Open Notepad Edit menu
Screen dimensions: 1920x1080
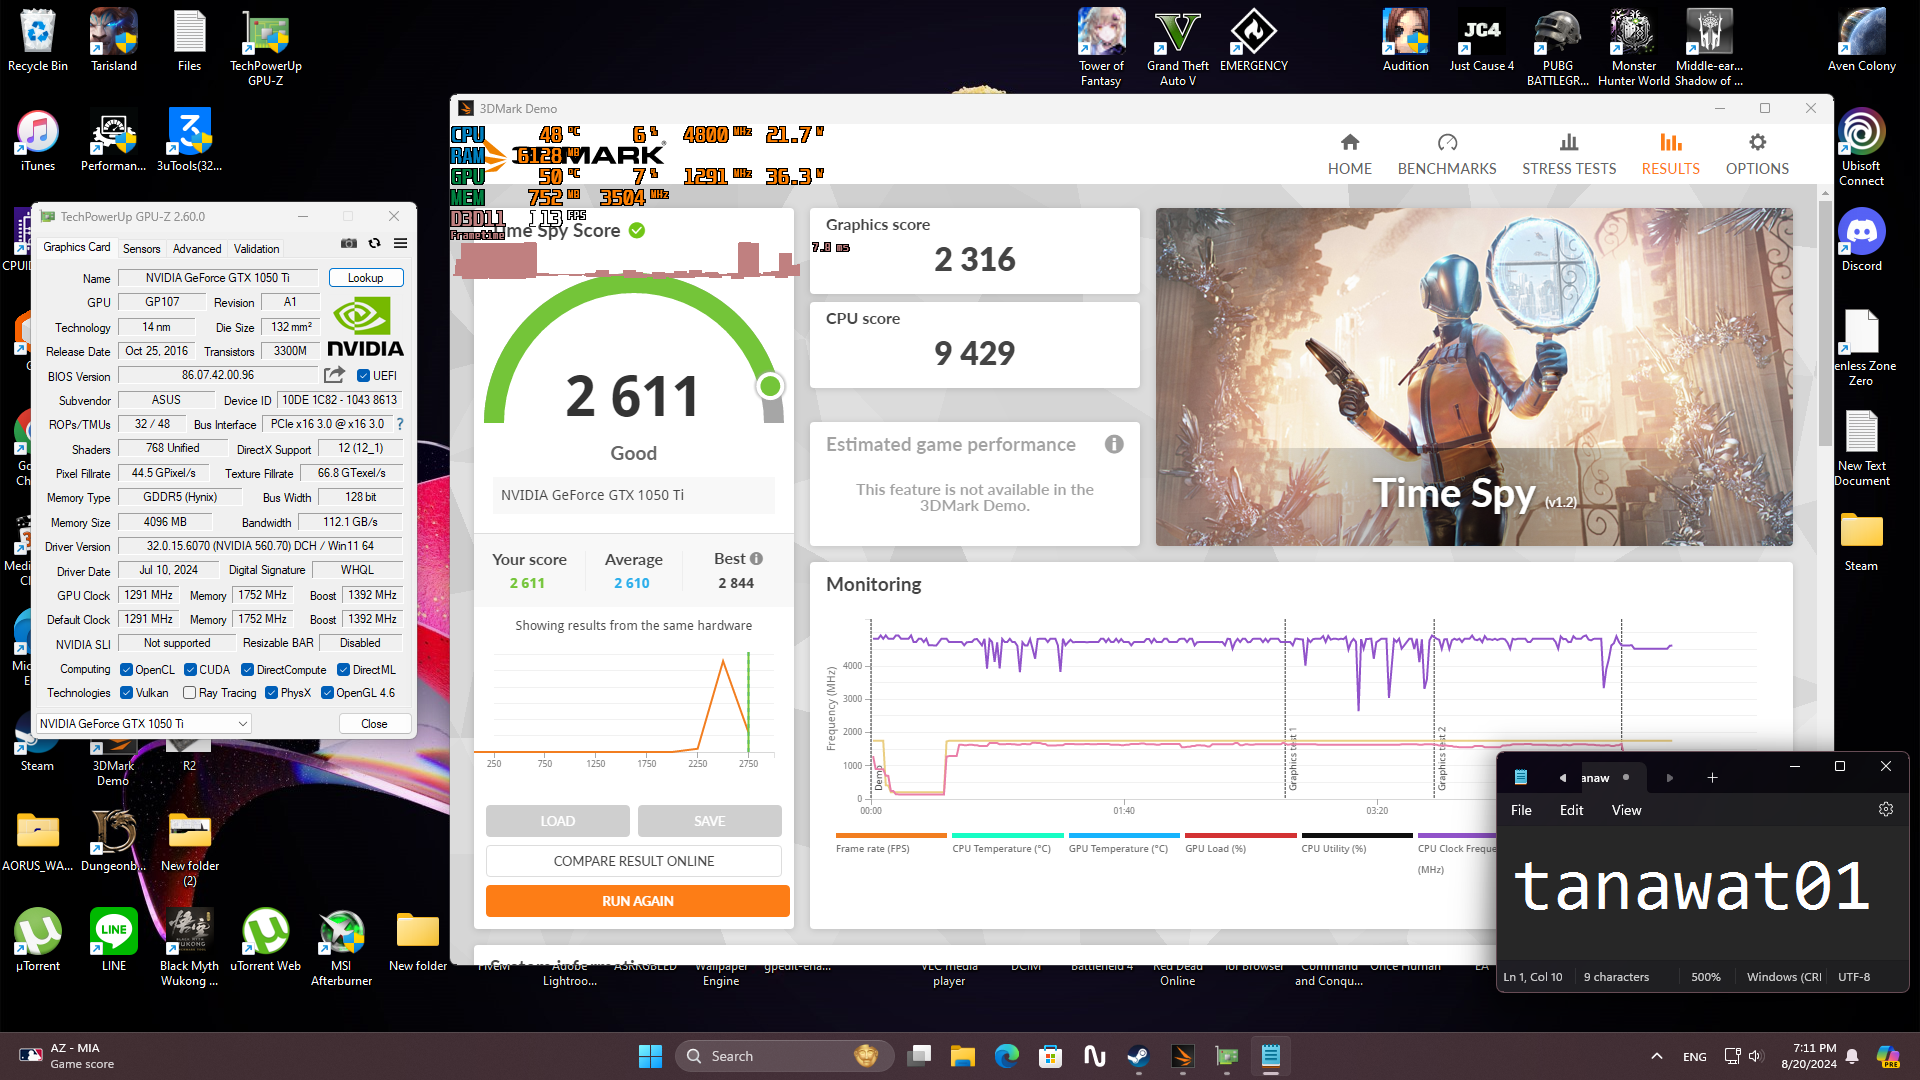tap(1570, 810)
